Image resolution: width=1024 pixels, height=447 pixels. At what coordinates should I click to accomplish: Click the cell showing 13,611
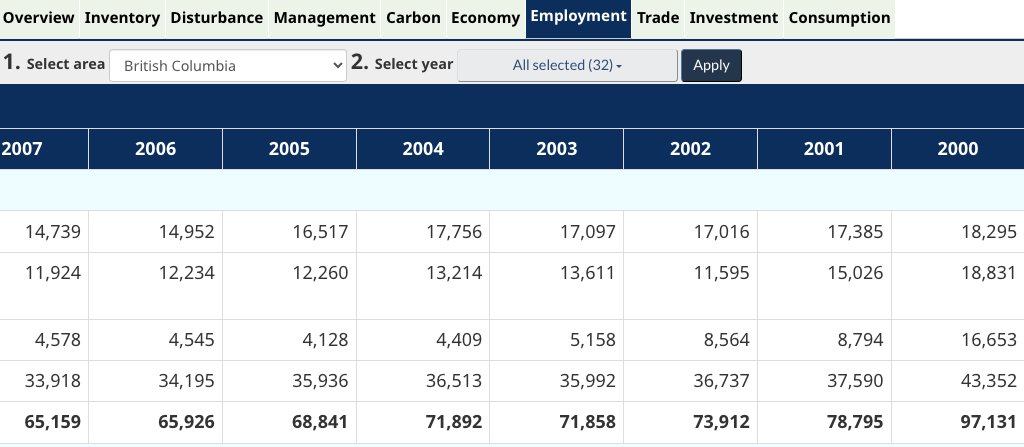click(556, 286)
